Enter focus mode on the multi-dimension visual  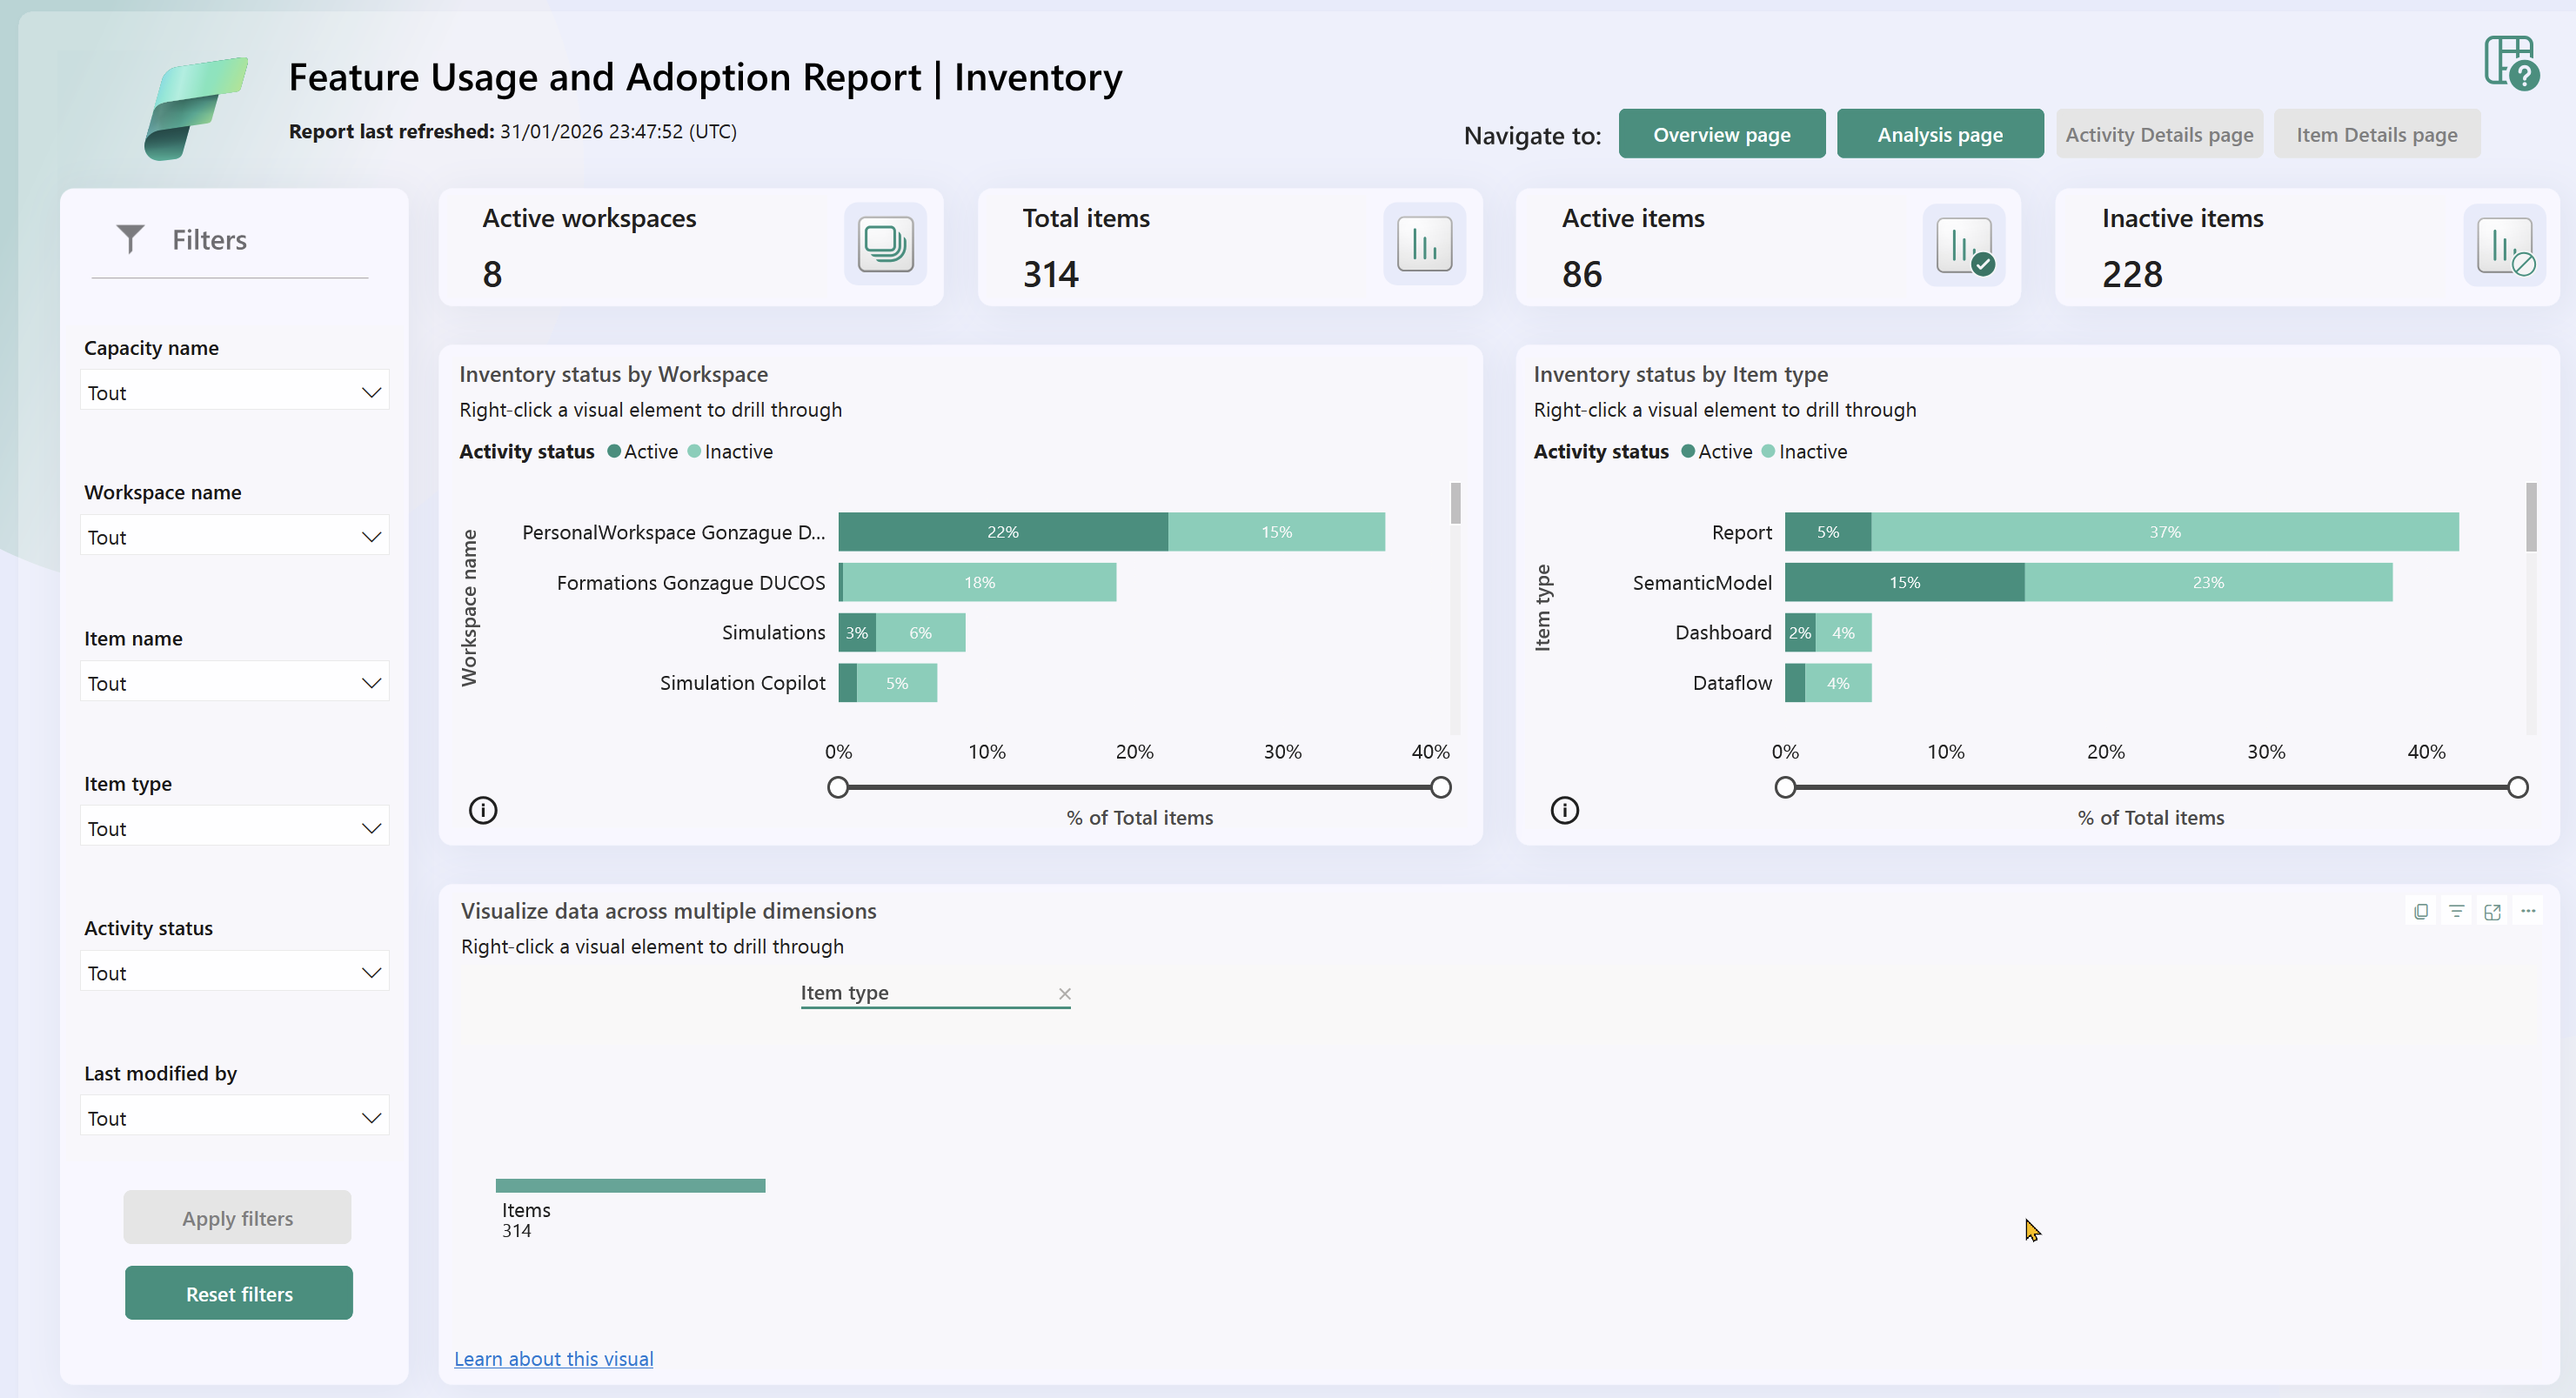coord(2492,911)
